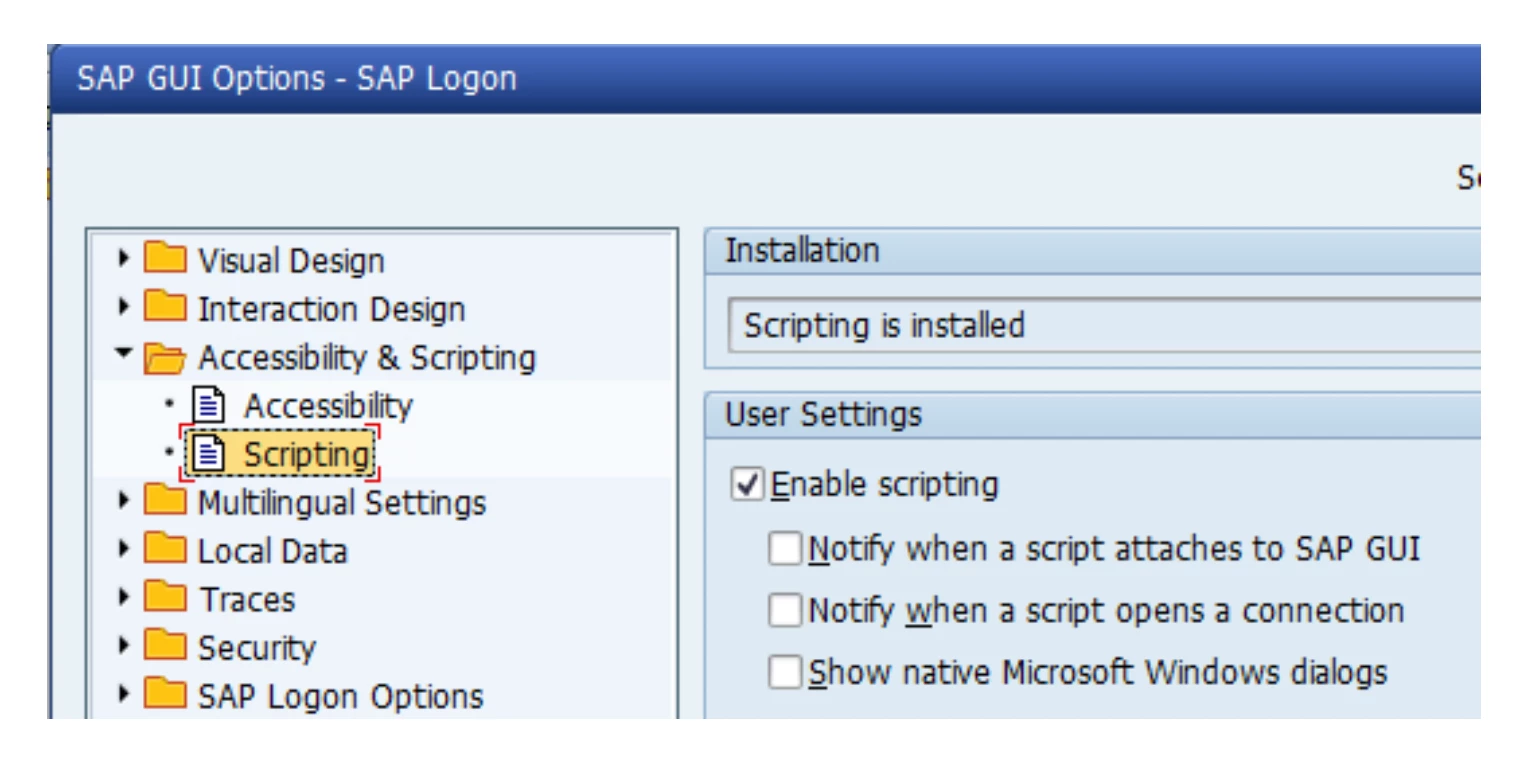Tick Notify when a script opens a connection
The width and height of the screenshot is (1522, 776).
785,610
